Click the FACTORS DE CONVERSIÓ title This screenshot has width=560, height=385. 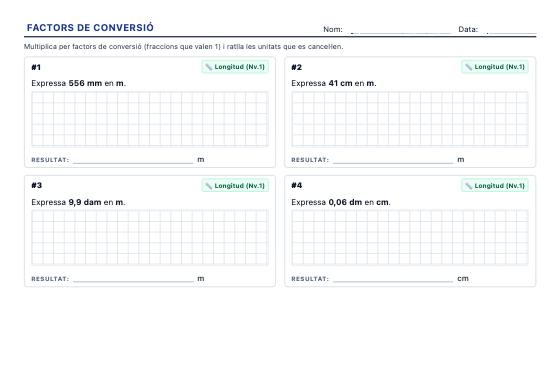click(90, 28)
